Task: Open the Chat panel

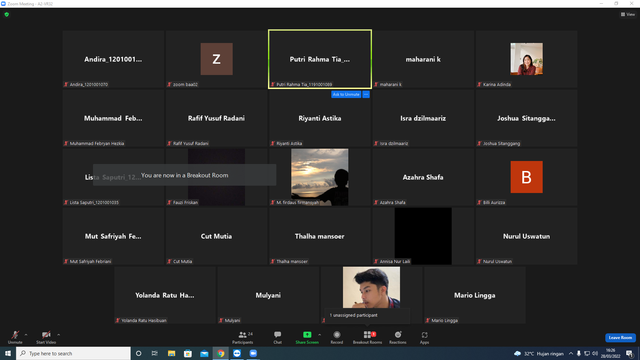Action: tap(278, 337)
